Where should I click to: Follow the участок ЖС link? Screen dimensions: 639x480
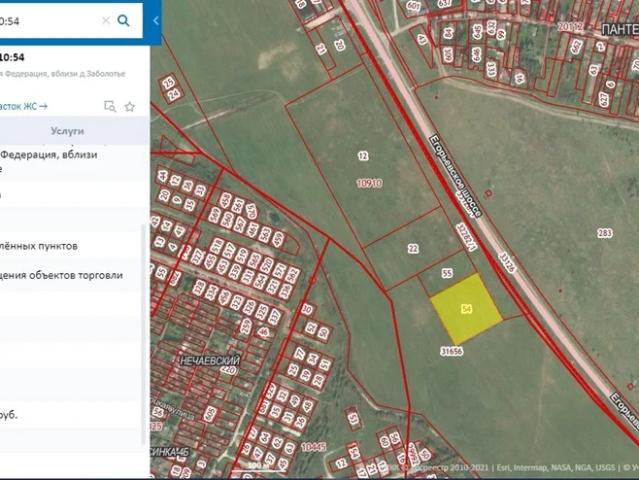(x=24, y=106)
